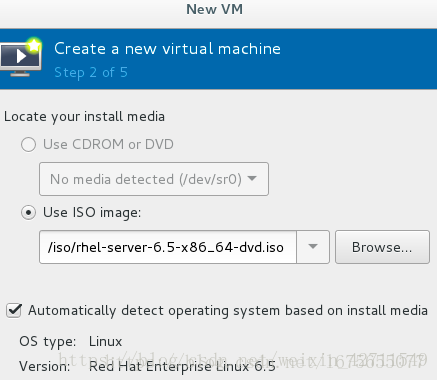This screenshot has height=380, width=439.
Task: Select the Use ISO image radio button
Action: coord(28,212)
